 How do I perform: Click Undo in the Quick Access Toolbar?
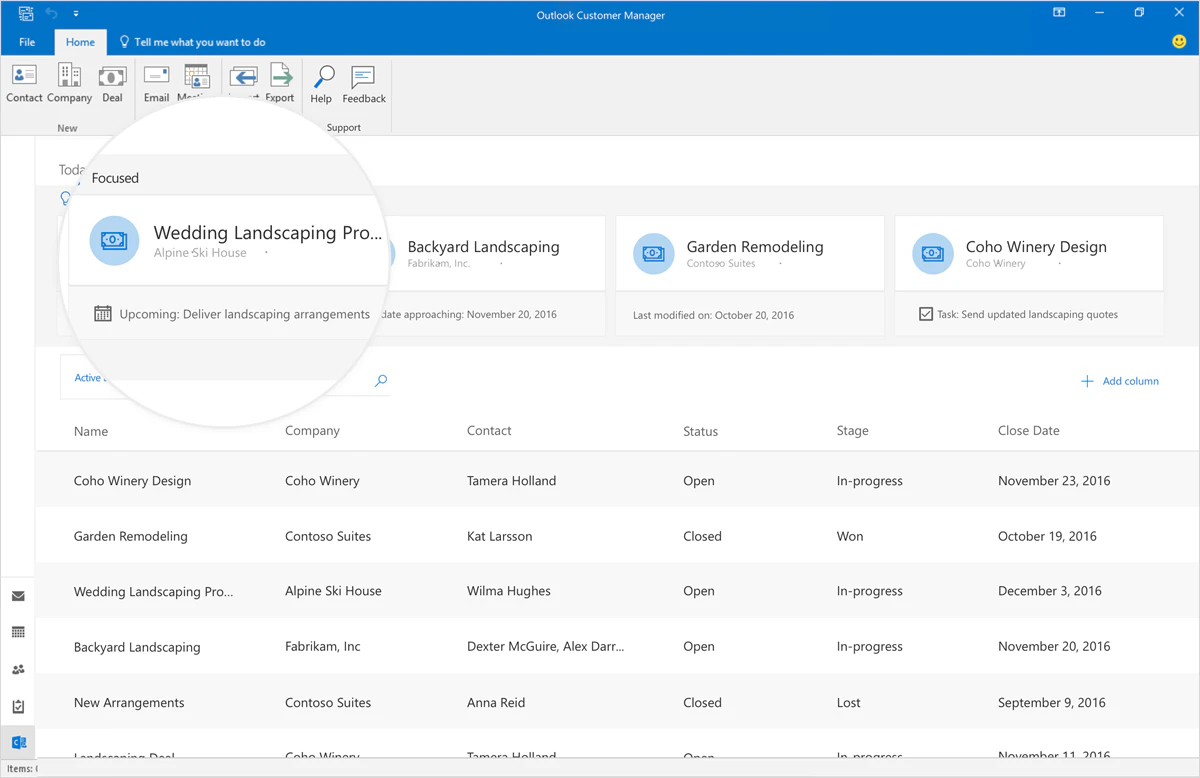pyautogui.click(x=52, y=13)
